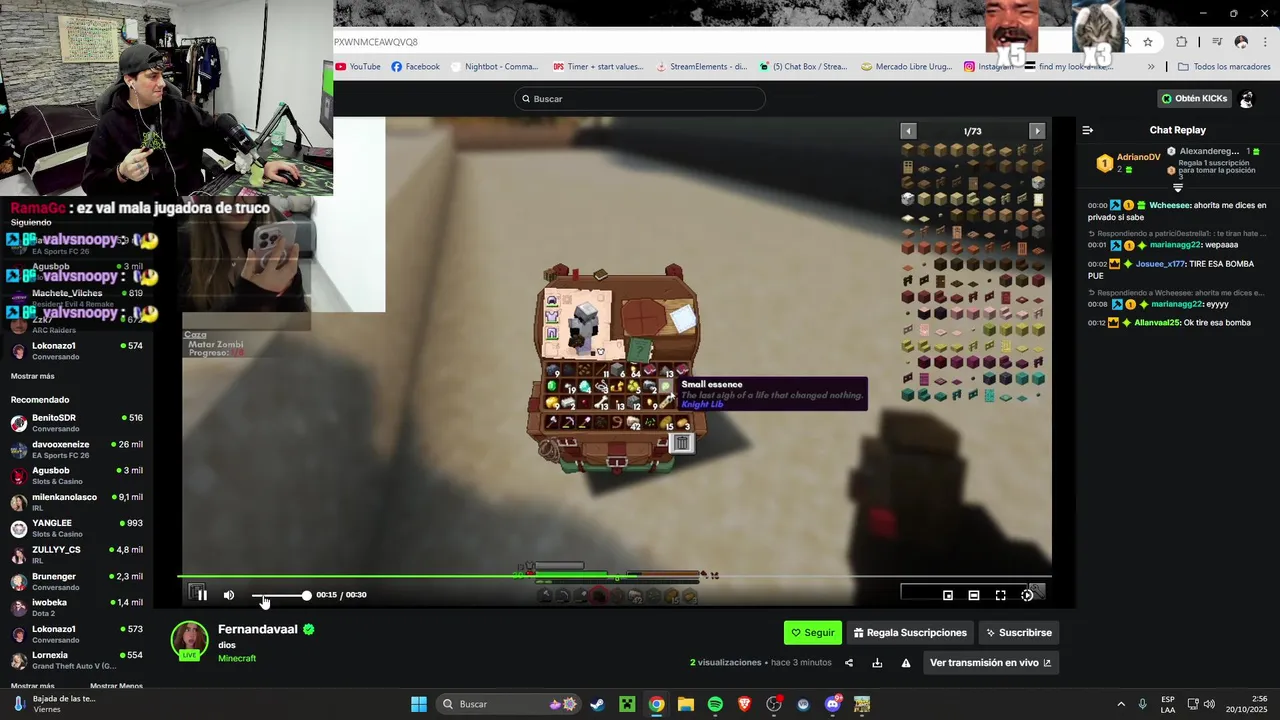
Task: Toggle theater mode icon
Action: point(974,595)
